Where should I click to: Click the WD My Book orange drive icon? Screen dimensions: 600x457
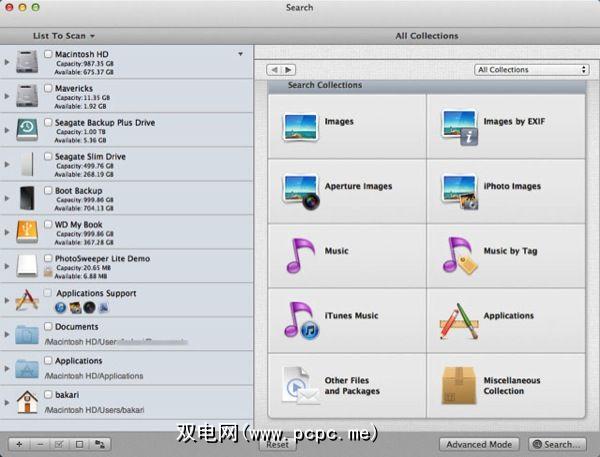(27, 232)
